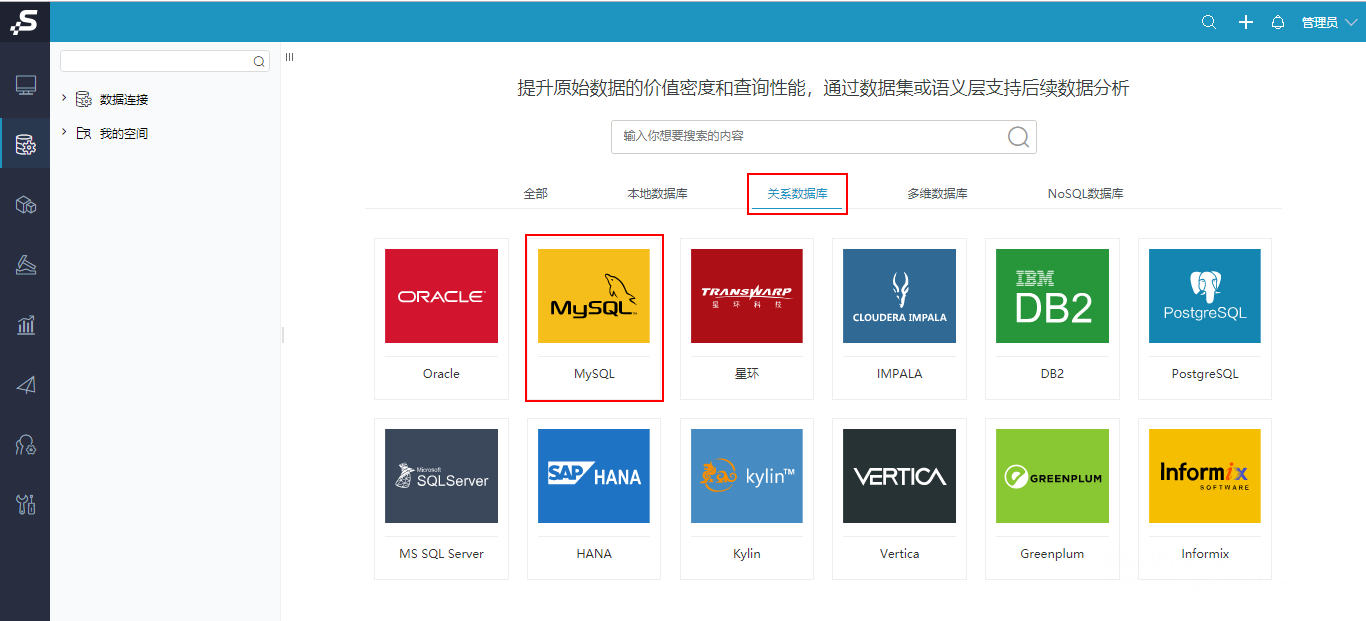Select the Vertica logo tile
This screenshot has height=621, width=1366.
pos(899,476)
